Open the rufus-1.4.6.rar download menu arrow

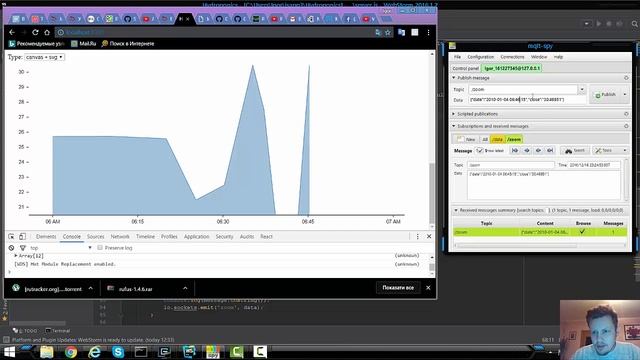[185, 288]
